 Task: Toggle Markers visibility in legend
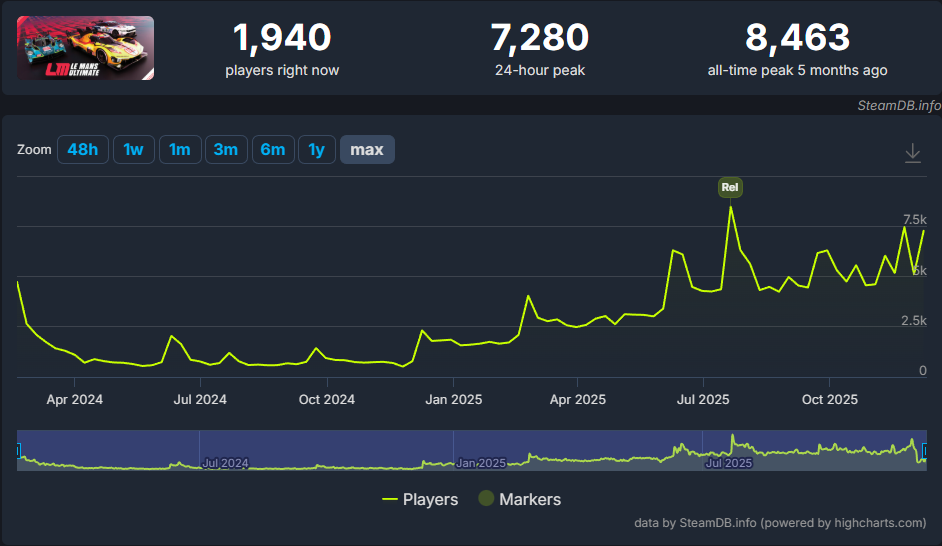[x=519, y=499]
